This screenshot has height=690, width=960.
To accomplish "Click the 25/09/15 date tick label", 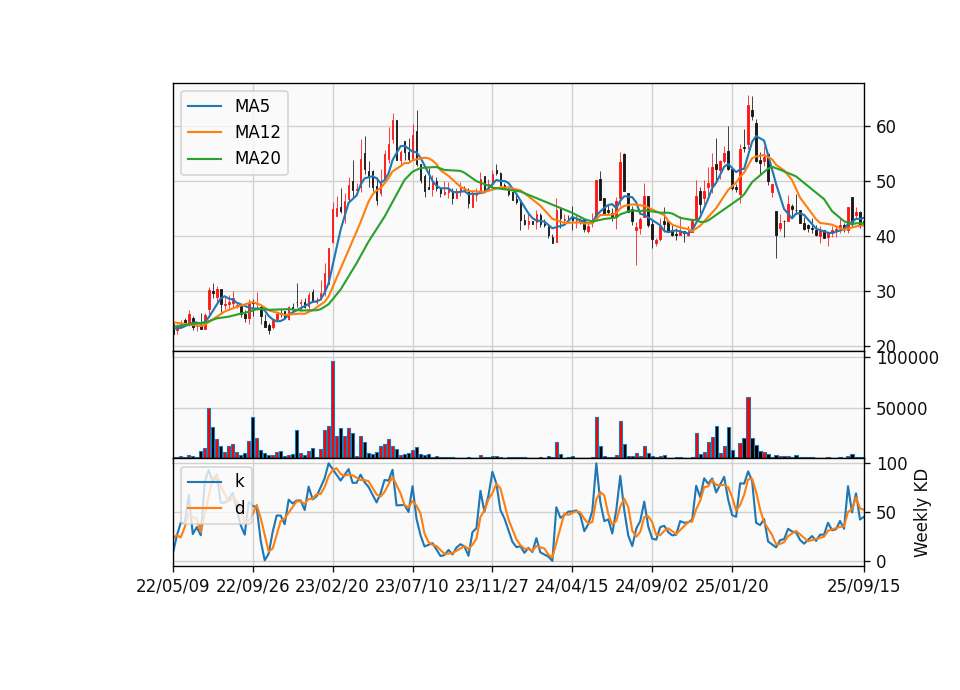I will click(864, 586).
